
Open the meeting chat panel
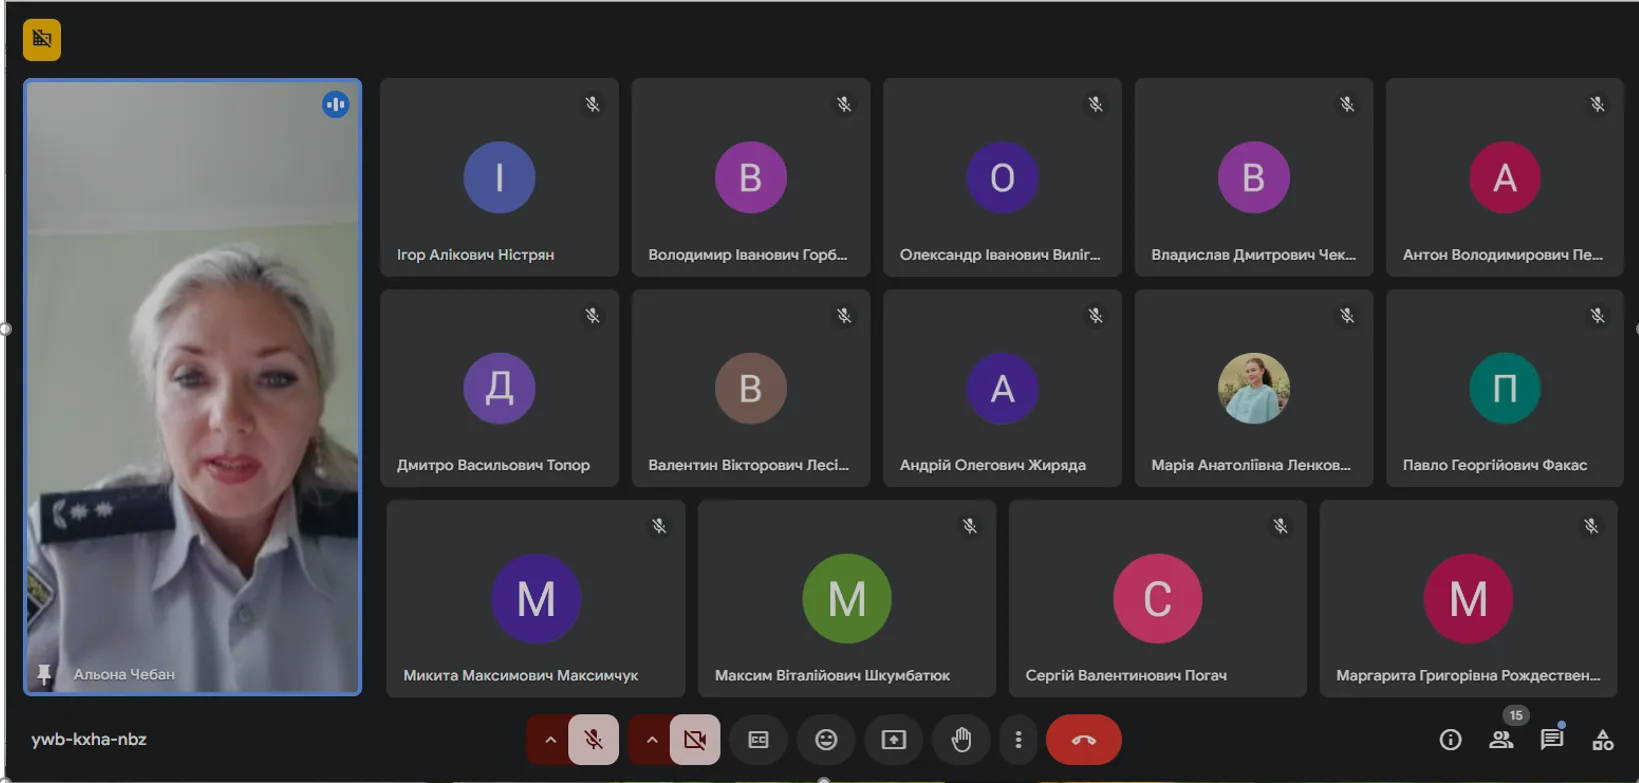click(1552, 740)
